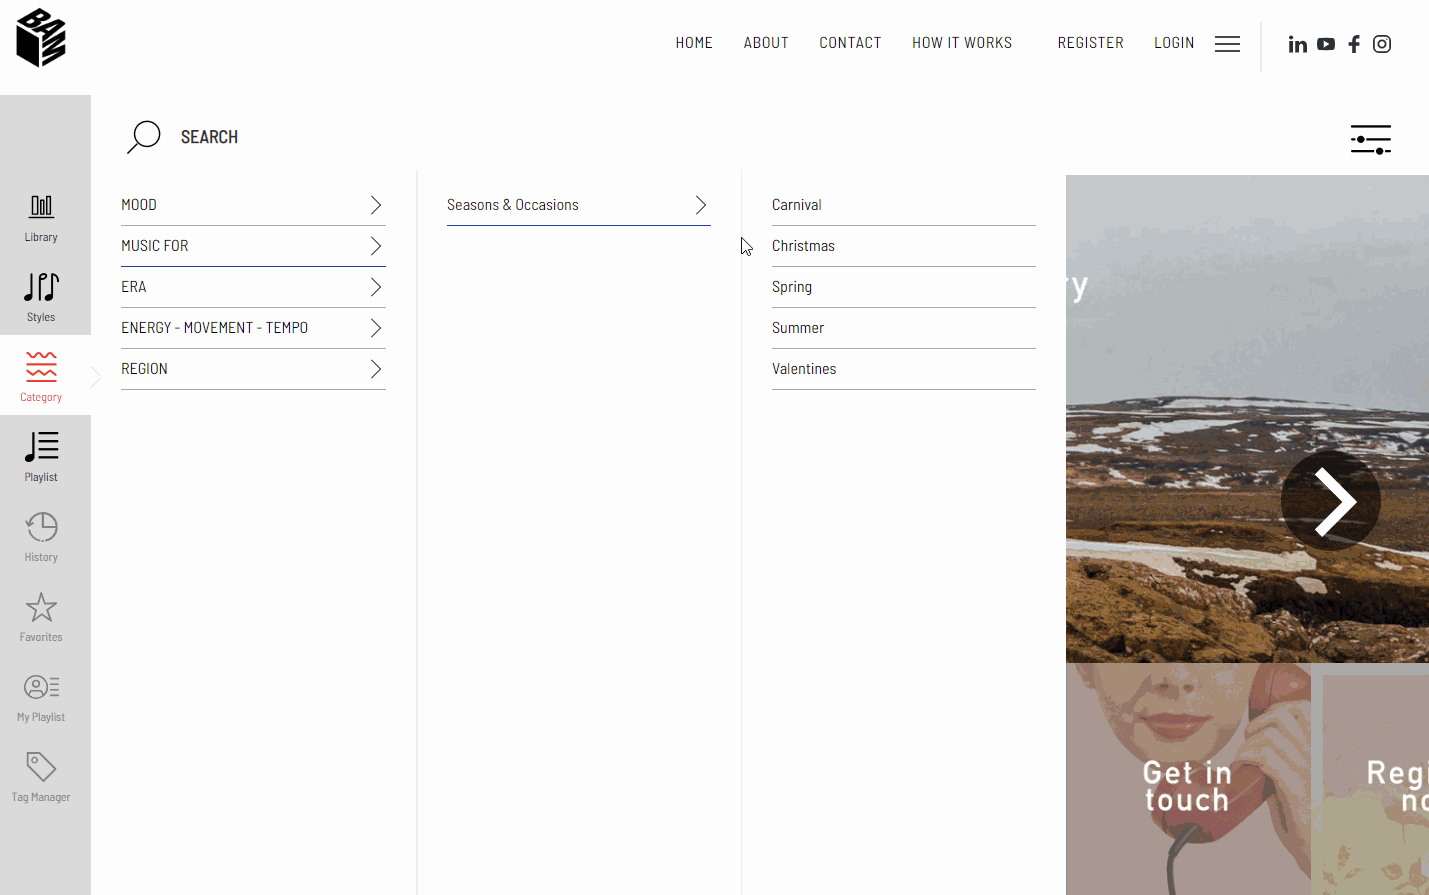Open the ABOUT page

pyautogui.click(x=766, y=43)
